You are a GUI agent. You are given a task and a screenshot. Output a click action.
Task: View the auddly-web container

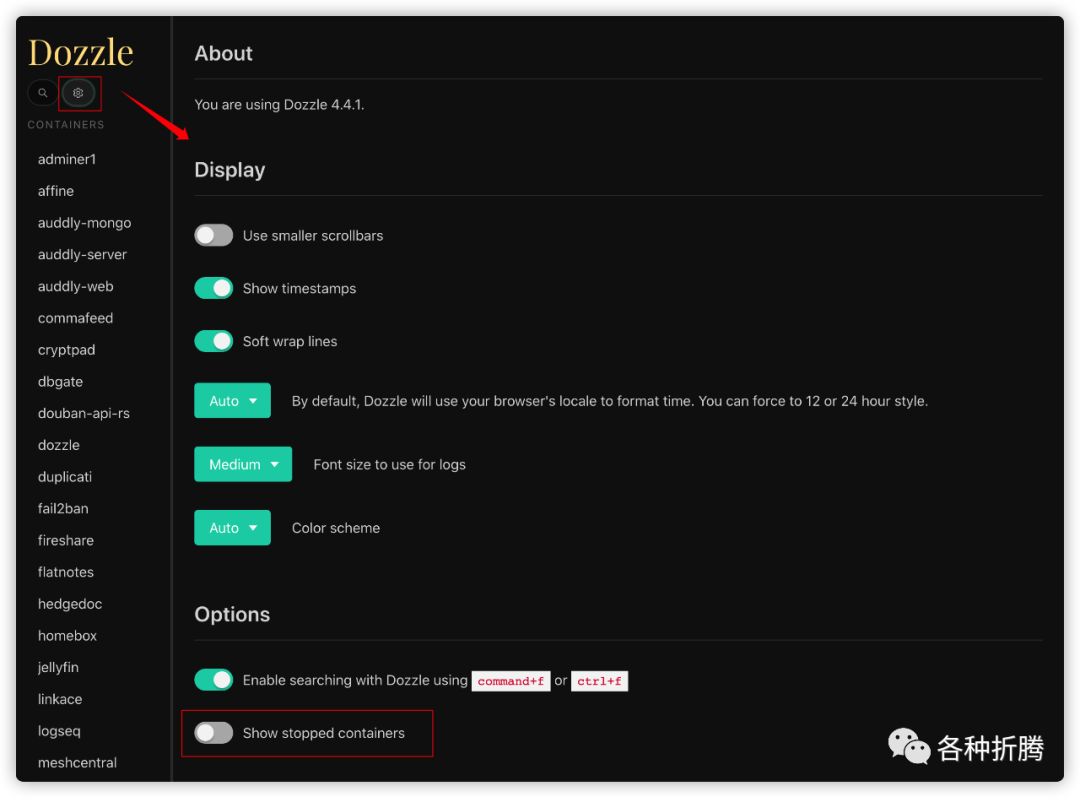[x=75, y=286]
